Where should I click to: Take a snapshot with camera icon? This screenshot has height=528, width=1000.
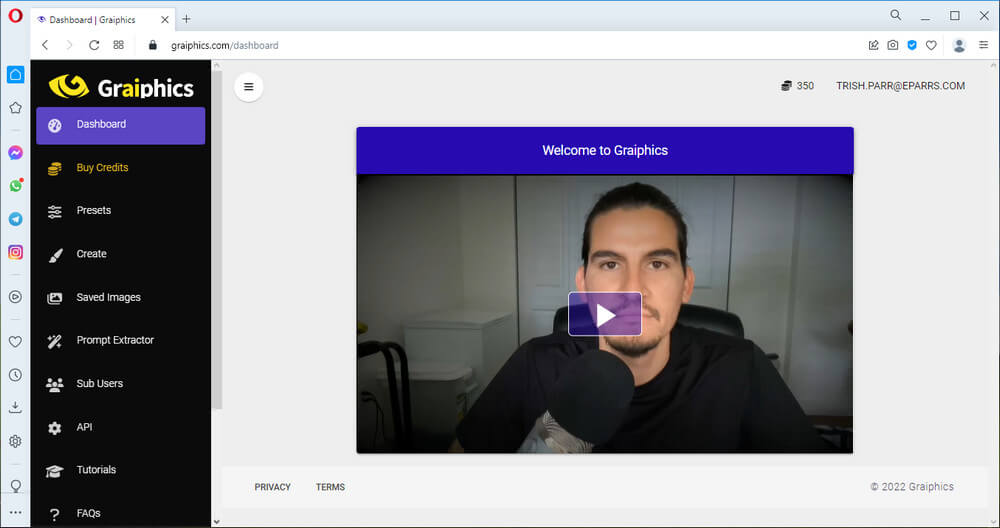[x=893, y=45]
